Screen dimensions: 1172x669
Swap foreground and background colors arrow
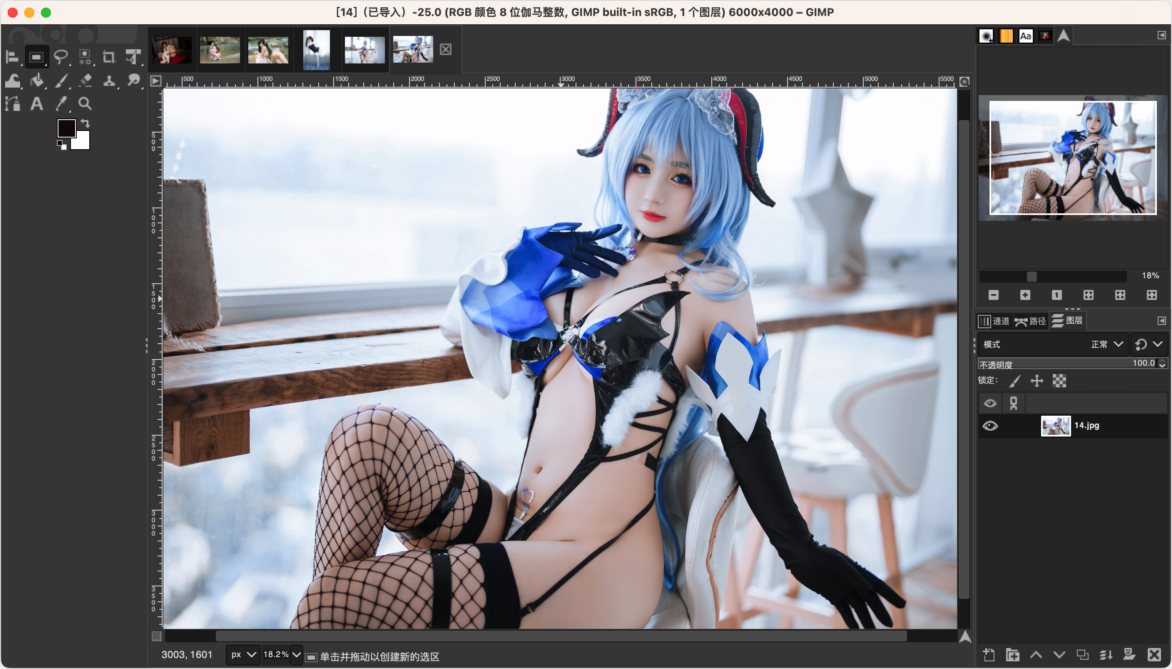coord(84,123)
